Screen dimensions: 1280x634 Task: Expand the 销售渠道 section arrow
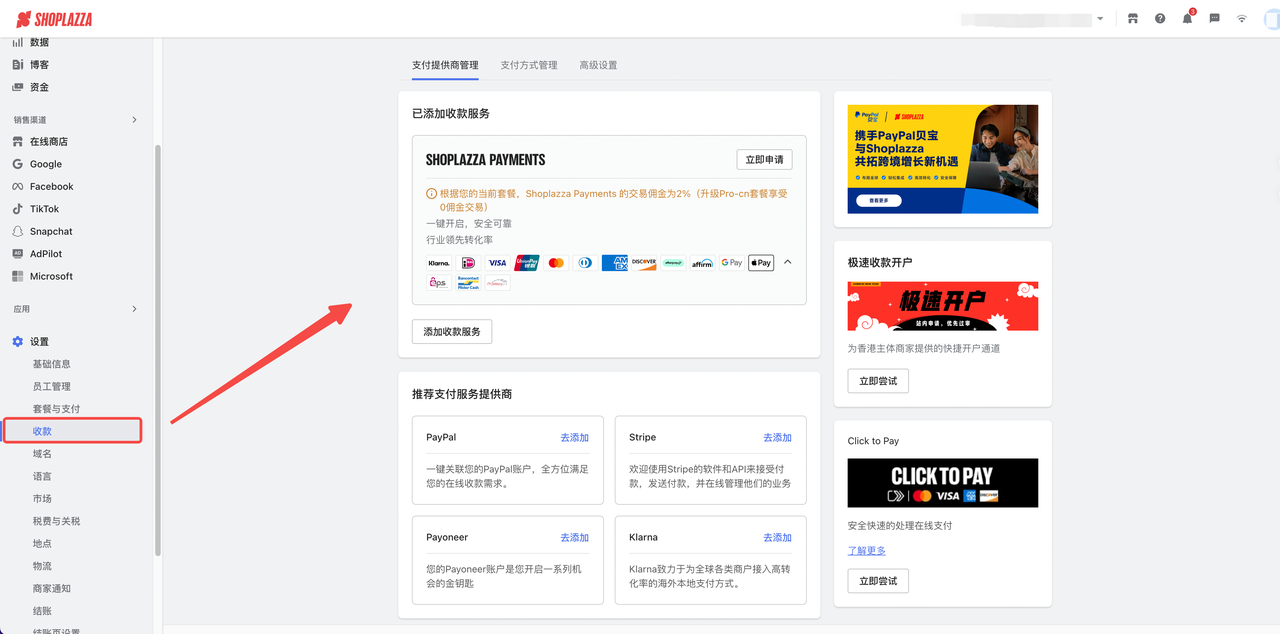click(x=134, y=119)
